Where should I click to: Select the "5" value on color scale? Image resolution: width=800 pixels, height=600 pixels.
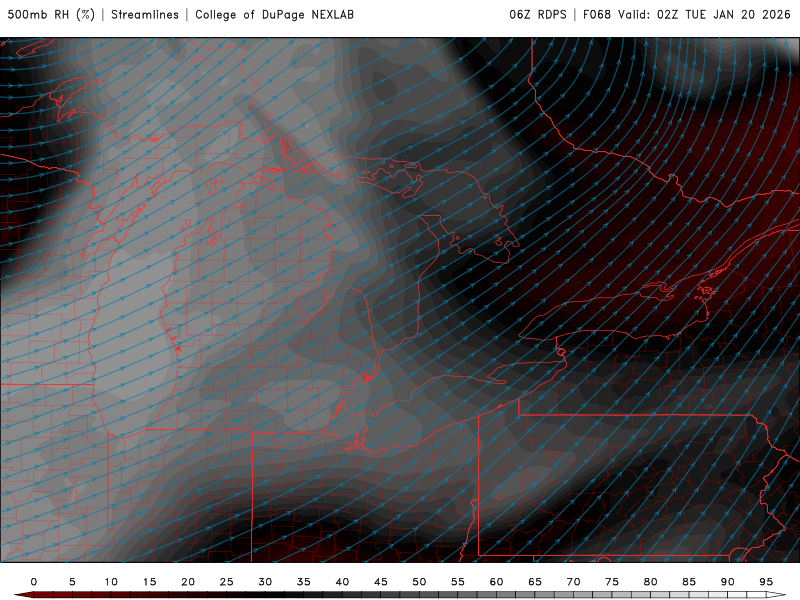72,582
